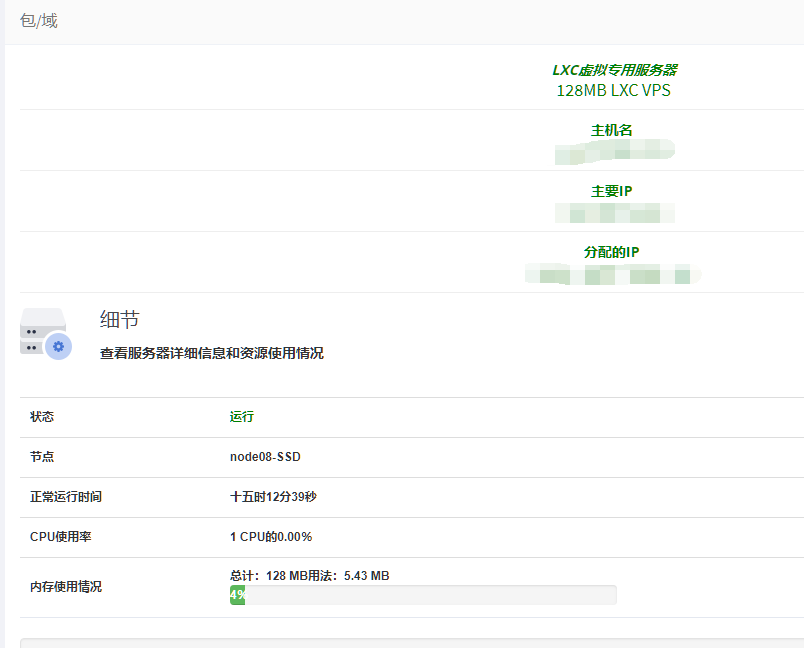Click the 分配的IP label

612,252
